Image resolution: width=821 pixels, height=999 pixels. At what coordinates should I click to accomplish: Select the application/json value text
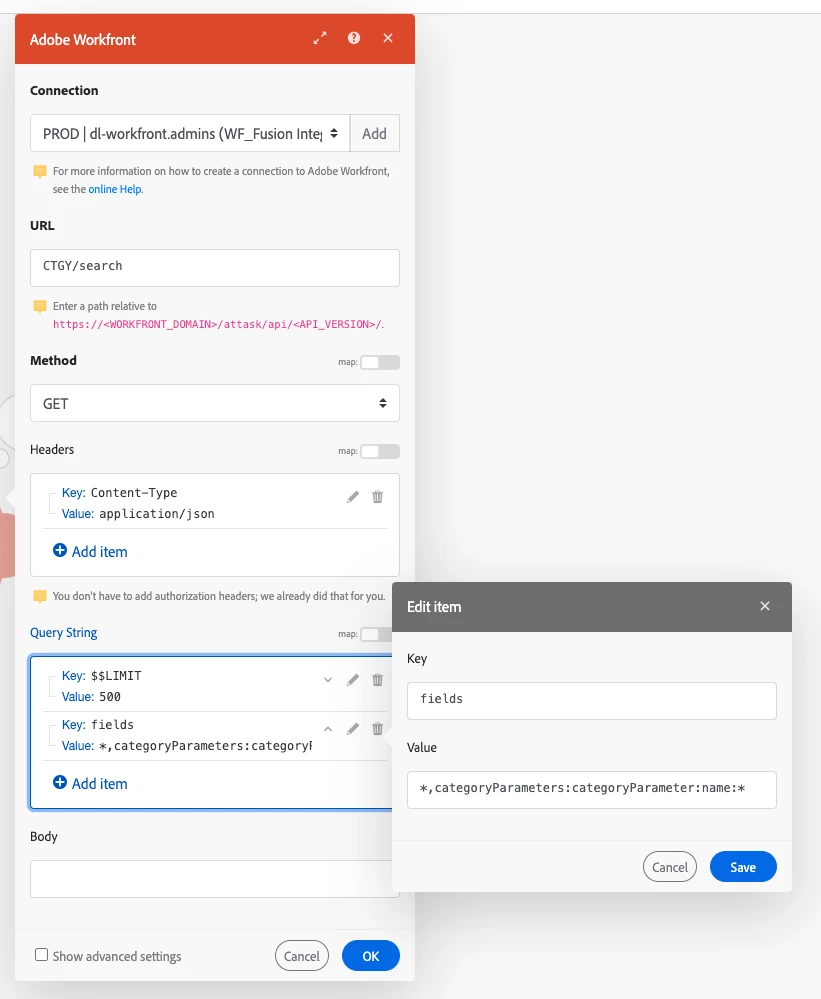point(157,514)
